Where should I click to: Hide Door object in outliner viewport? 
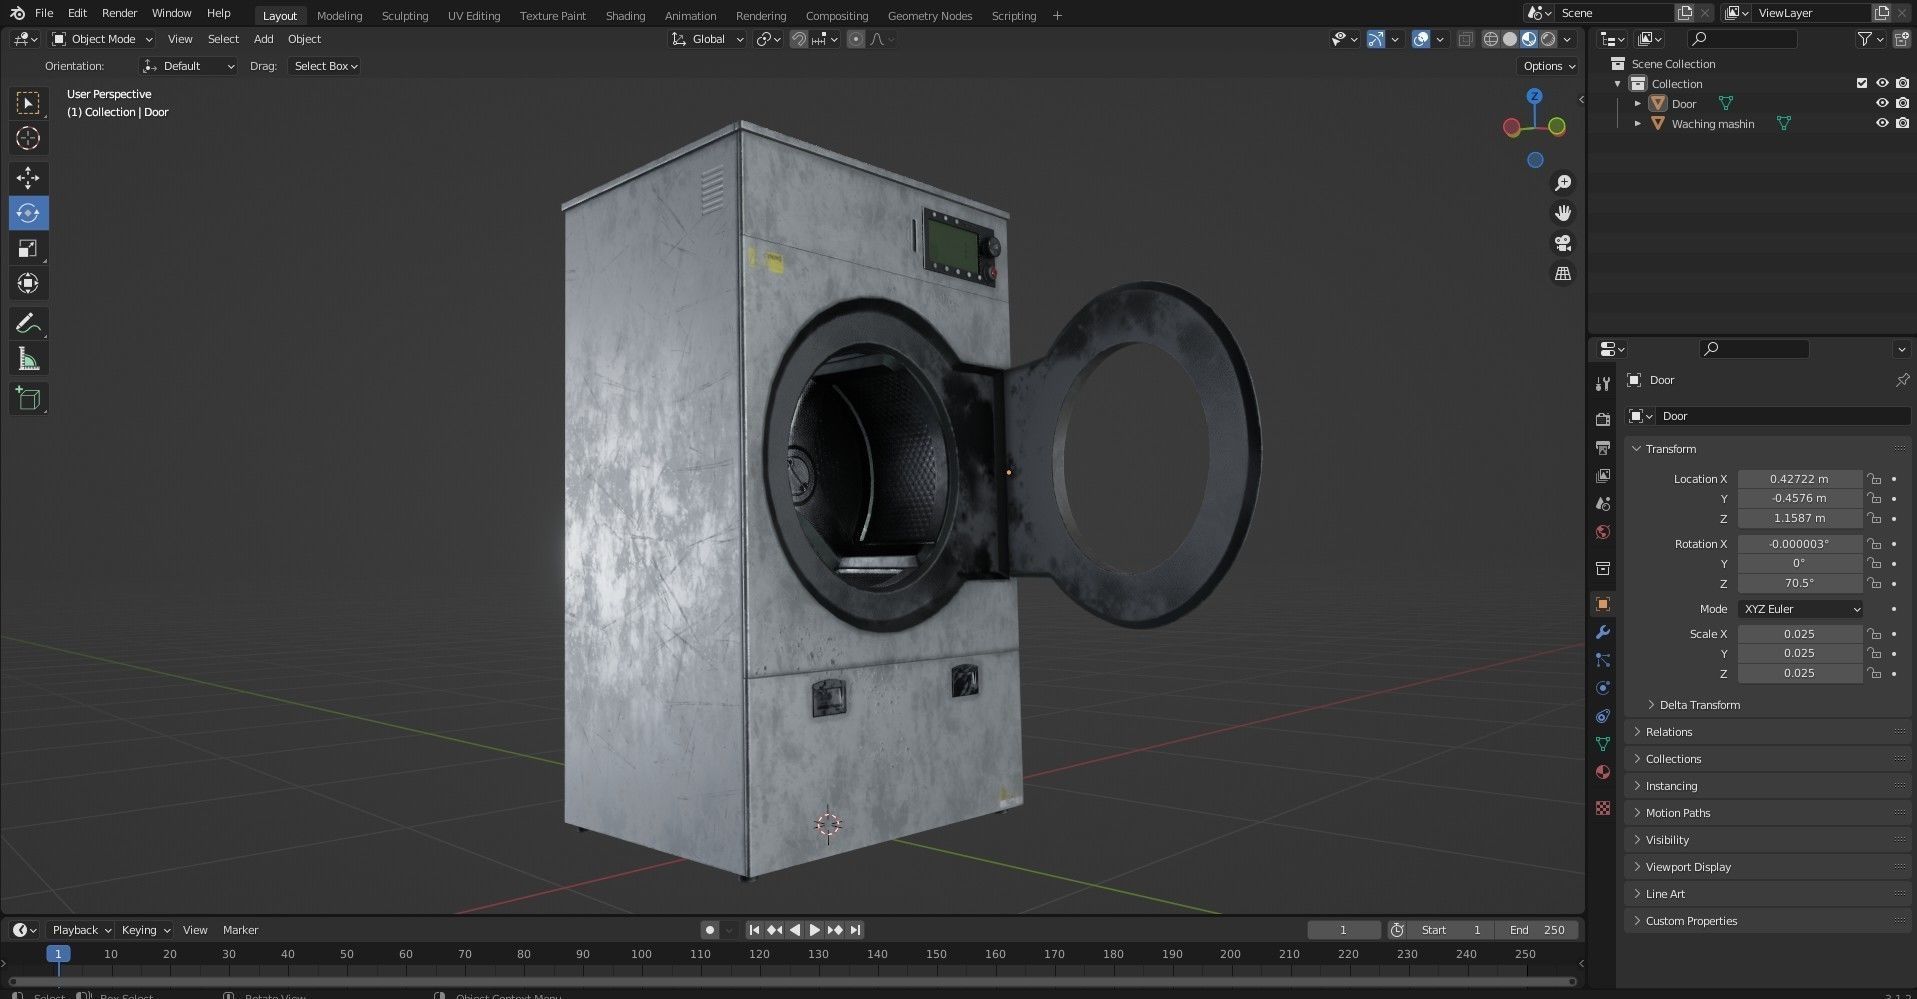(1881, 103)
